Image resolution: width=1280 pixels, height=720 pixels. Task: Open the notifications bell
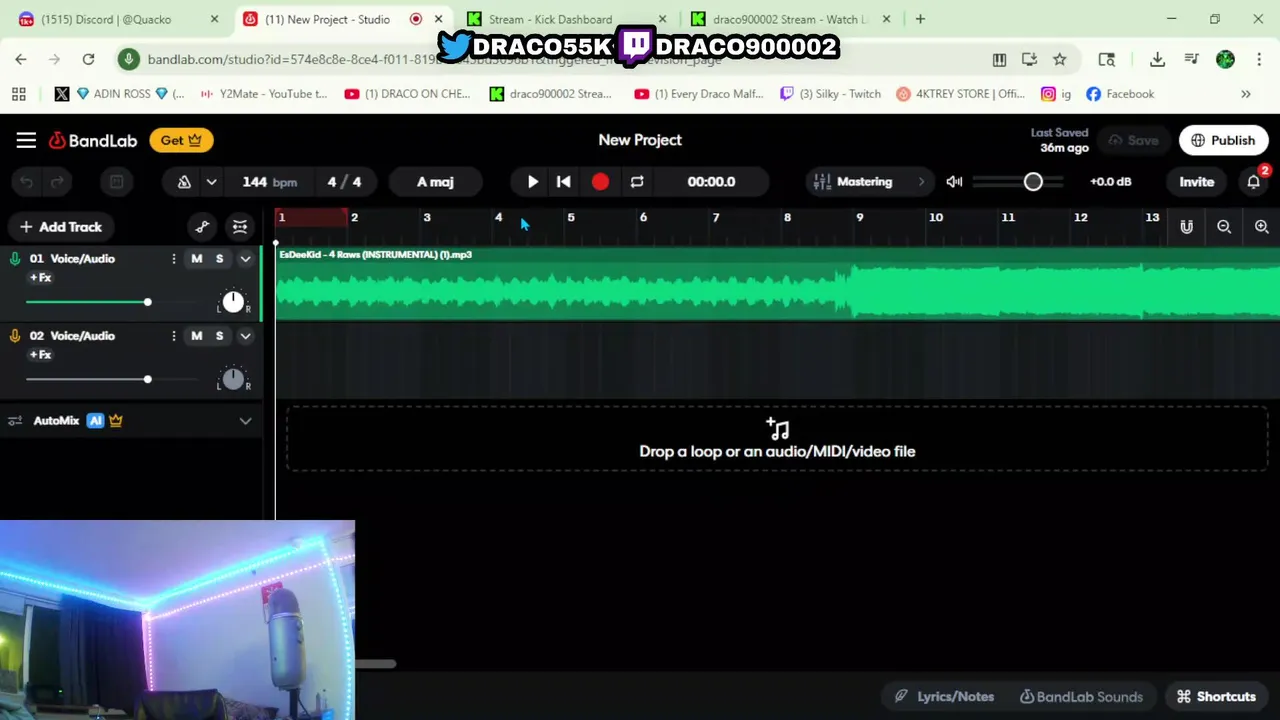click(x=1253, y=182)
